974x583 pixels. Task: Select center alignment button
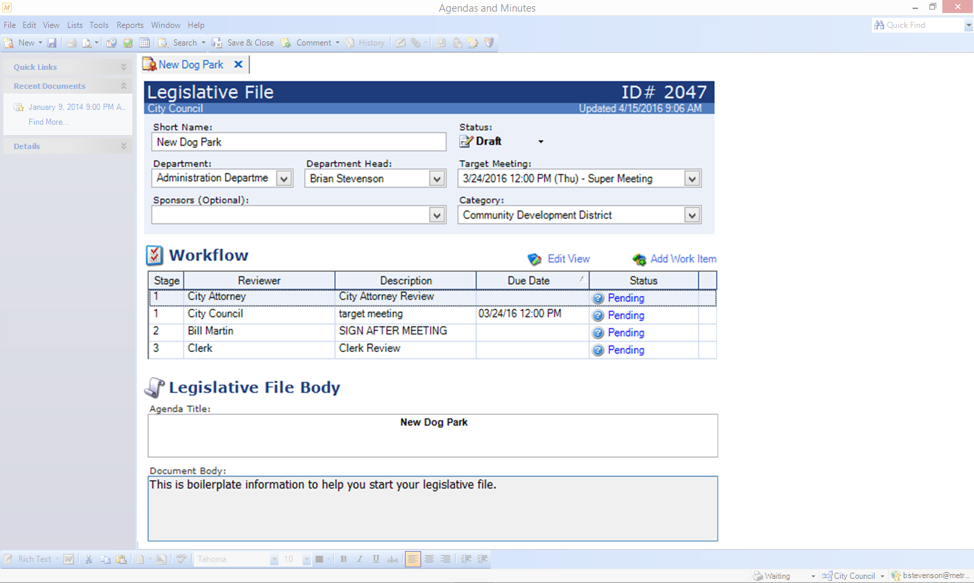pyautogui.click(x=429, y=559)
